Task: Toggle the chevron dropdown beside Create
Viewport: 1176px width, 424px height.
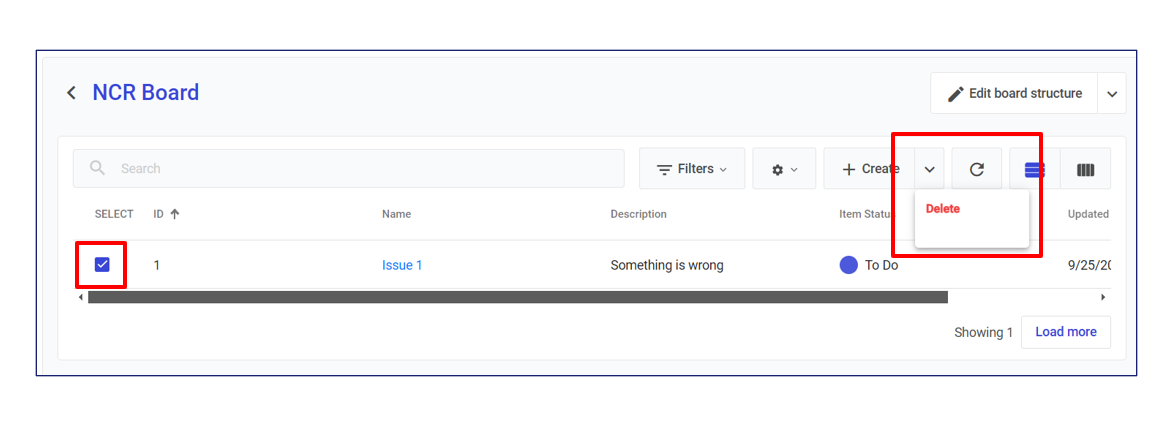Action: click(930, 169)
